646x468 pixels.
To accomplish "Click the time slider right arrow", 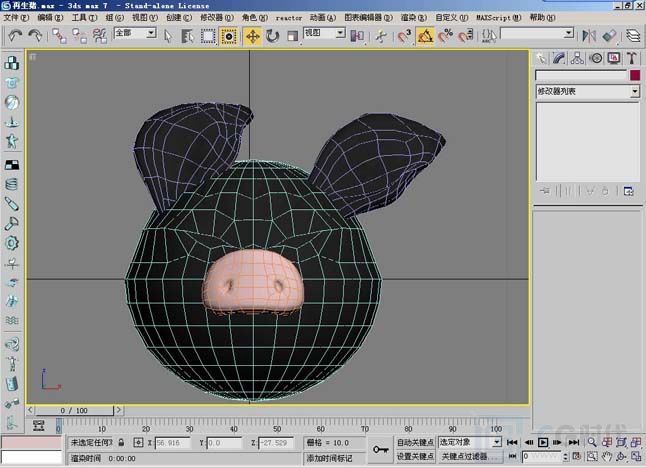I will click(x=119, y=410).
